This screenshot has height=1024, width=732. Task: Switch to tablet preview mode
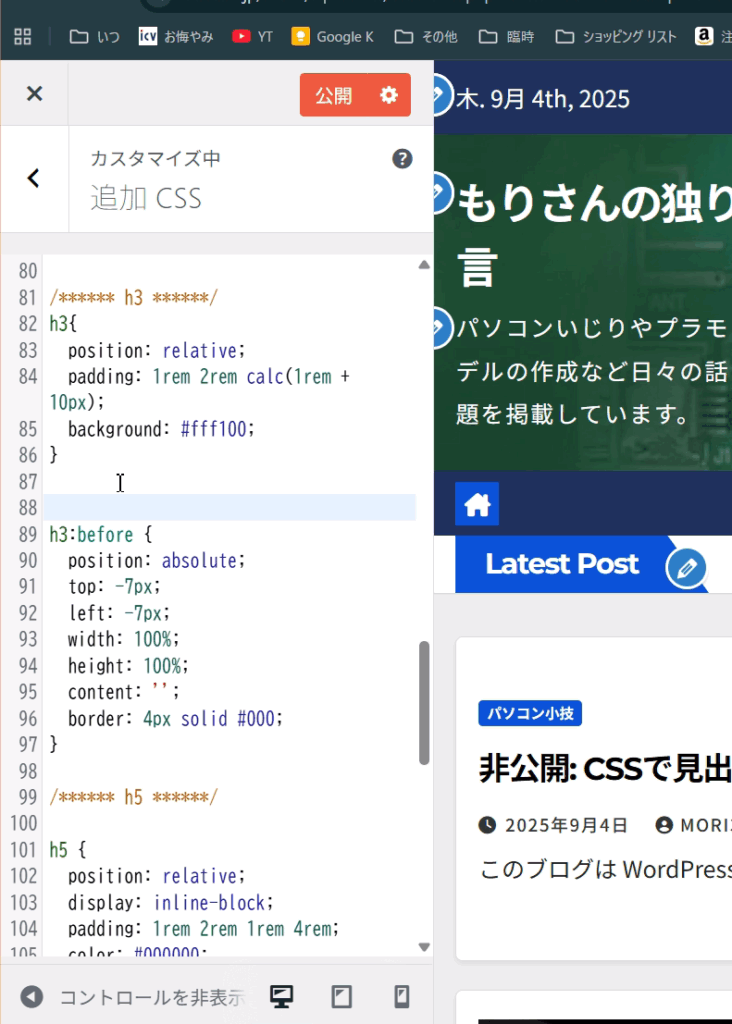point(342,996)
